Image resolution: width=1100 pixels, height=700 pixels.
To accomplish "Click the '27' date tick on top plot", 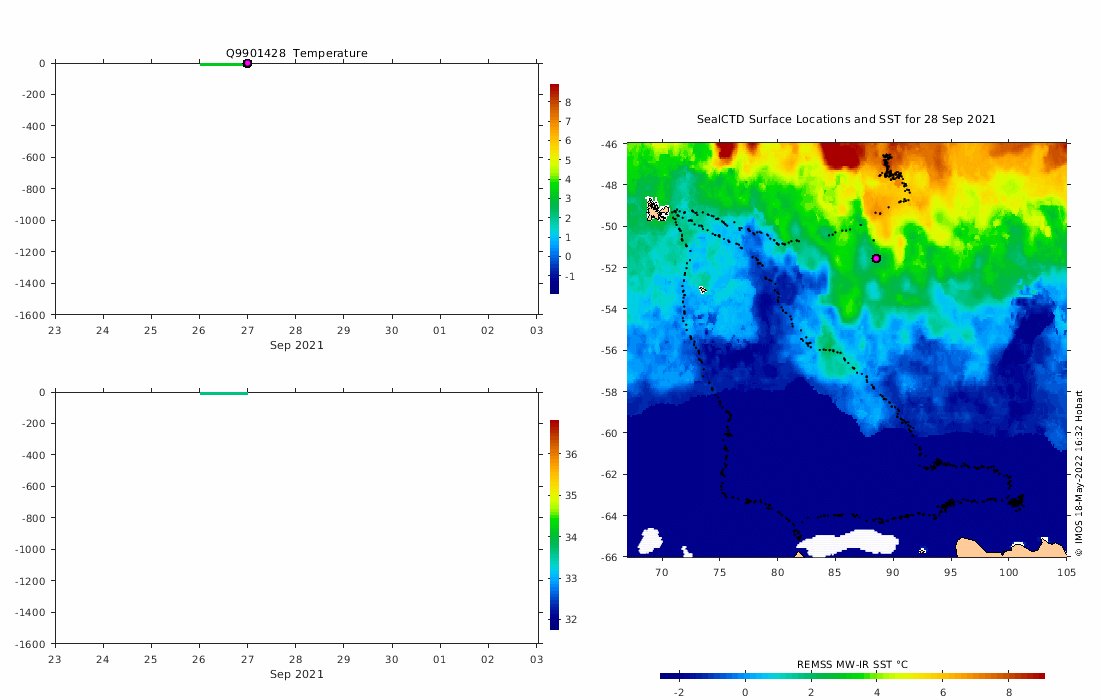I will tap(247, 330).
